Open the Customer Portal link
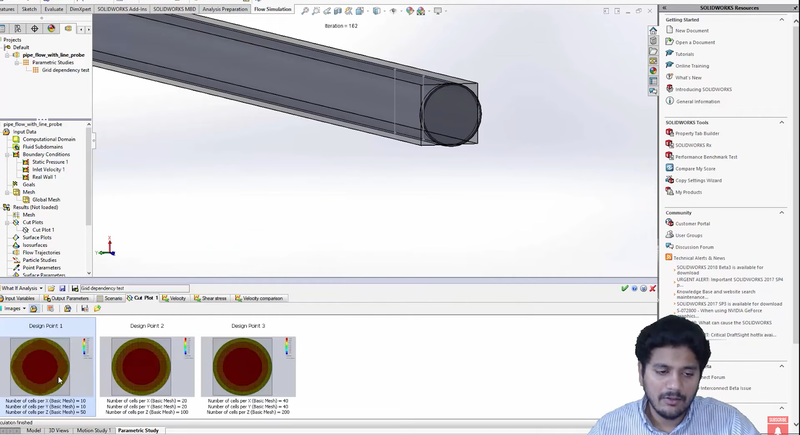The image size is (800, 435). coord(692,224)
